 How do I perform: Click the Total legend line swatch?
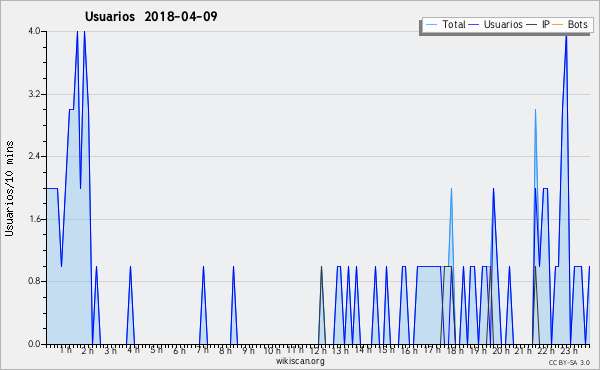tap(431, 25)
